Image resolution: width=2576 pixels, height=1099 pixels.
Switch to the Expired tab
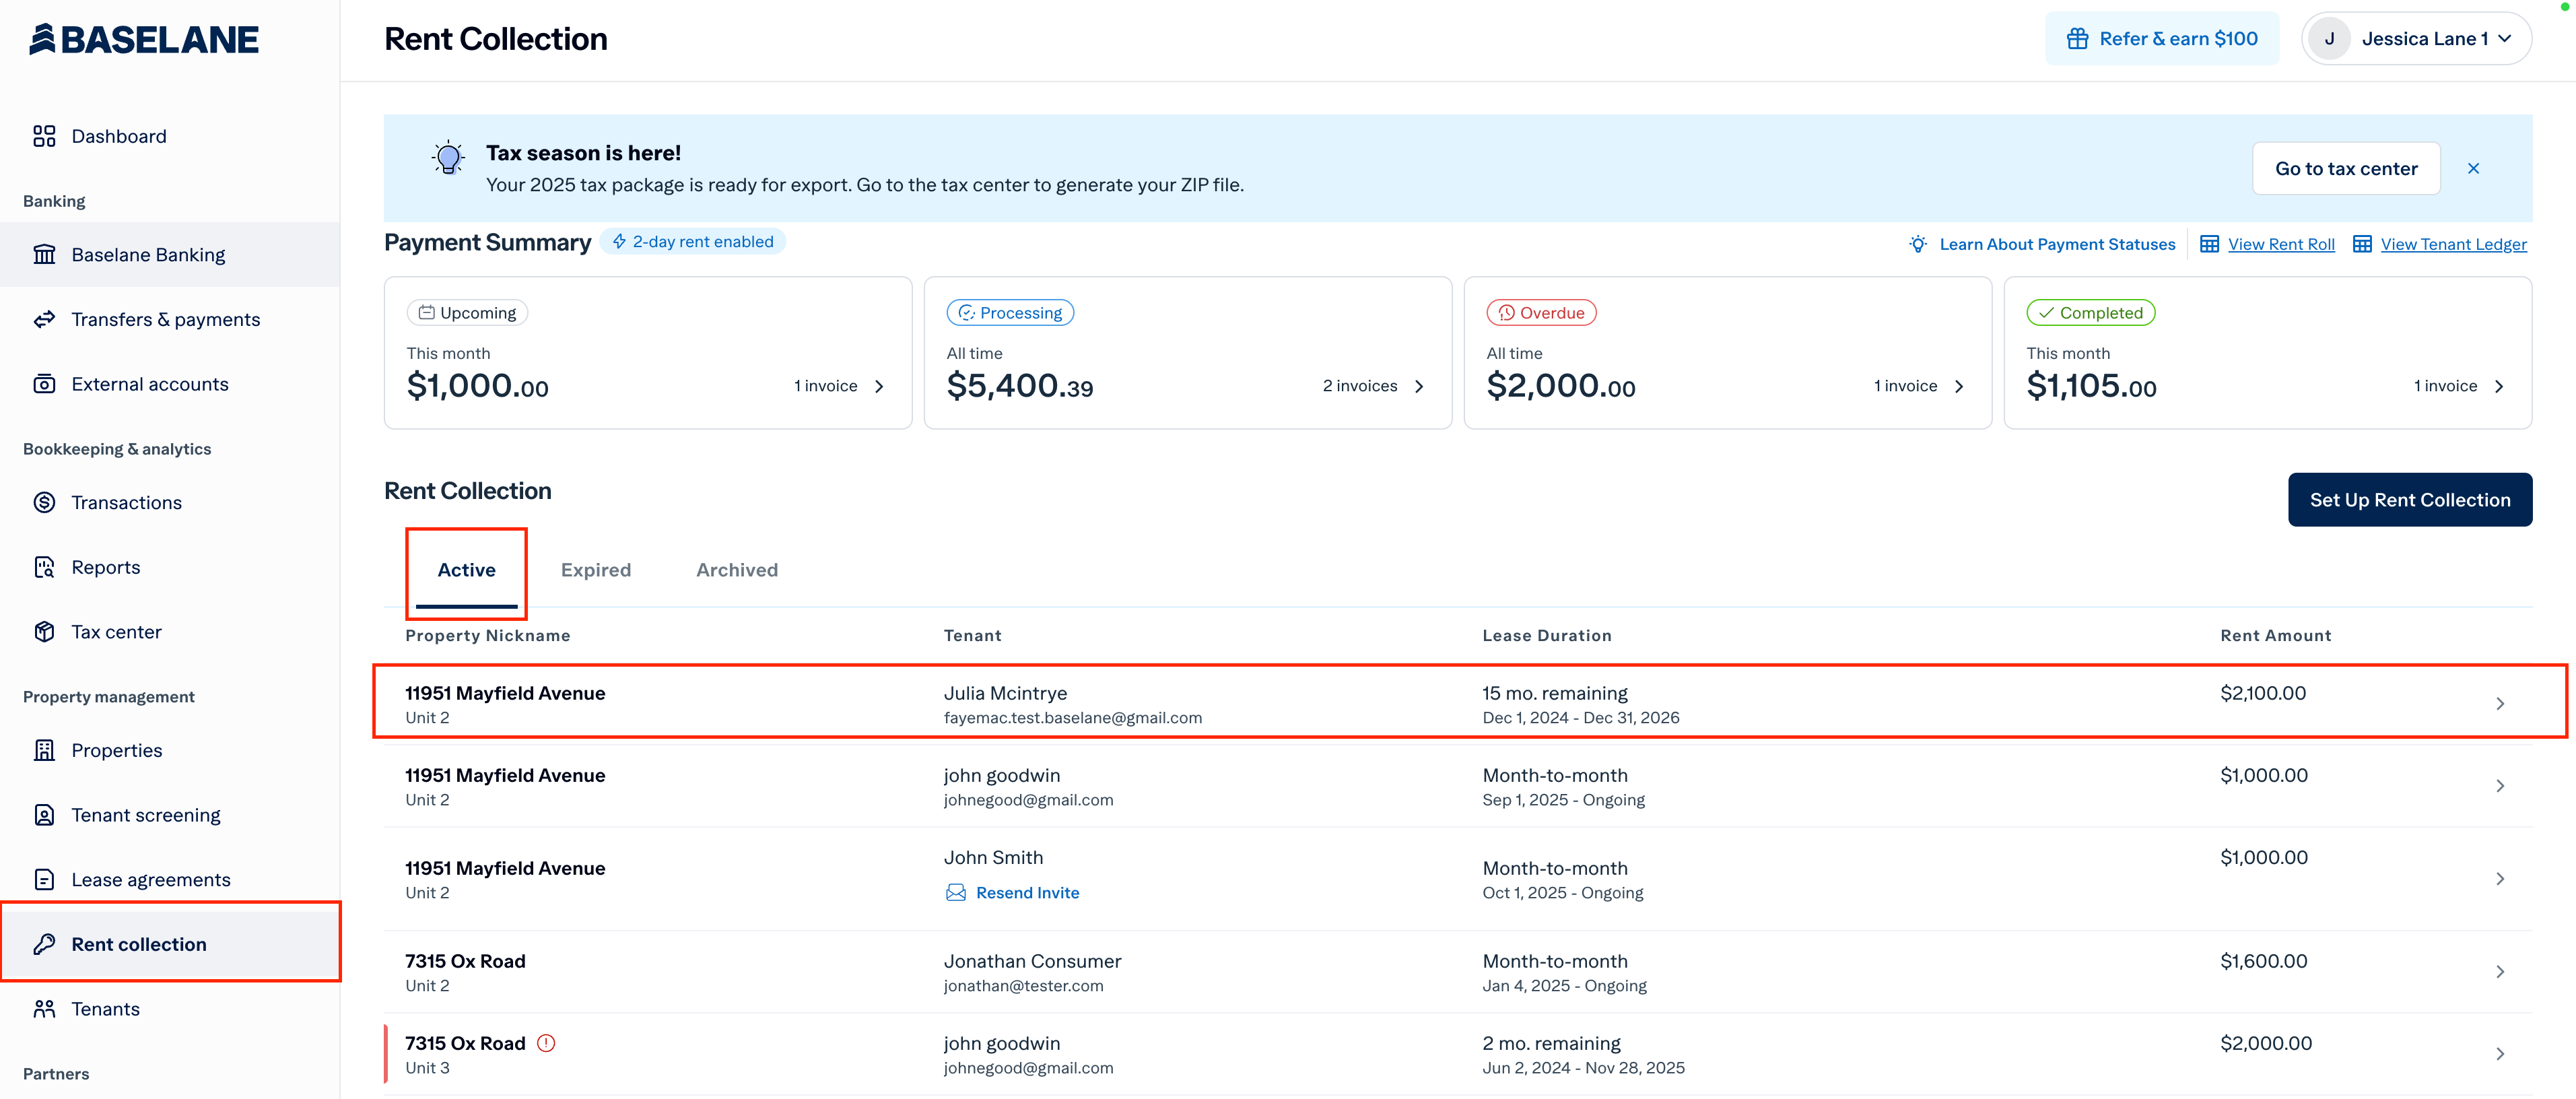596,570
